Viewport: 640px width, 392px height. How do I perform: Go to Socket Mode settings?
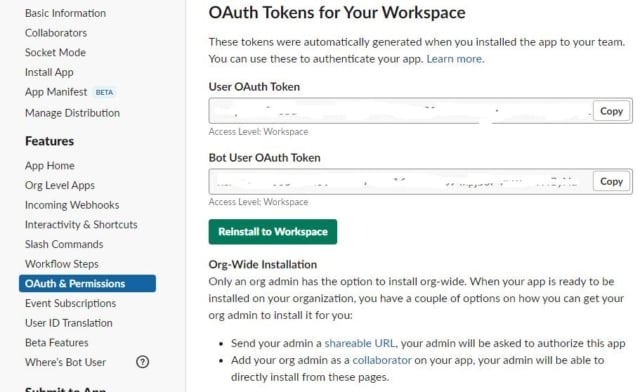[x=55, y=52]
